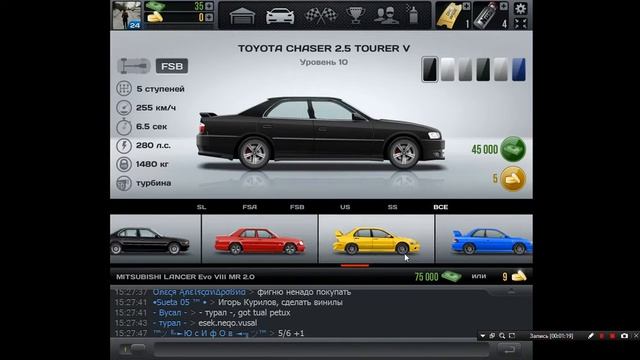Click the weight icon beside 1480 кг

(x=124, y=164)
